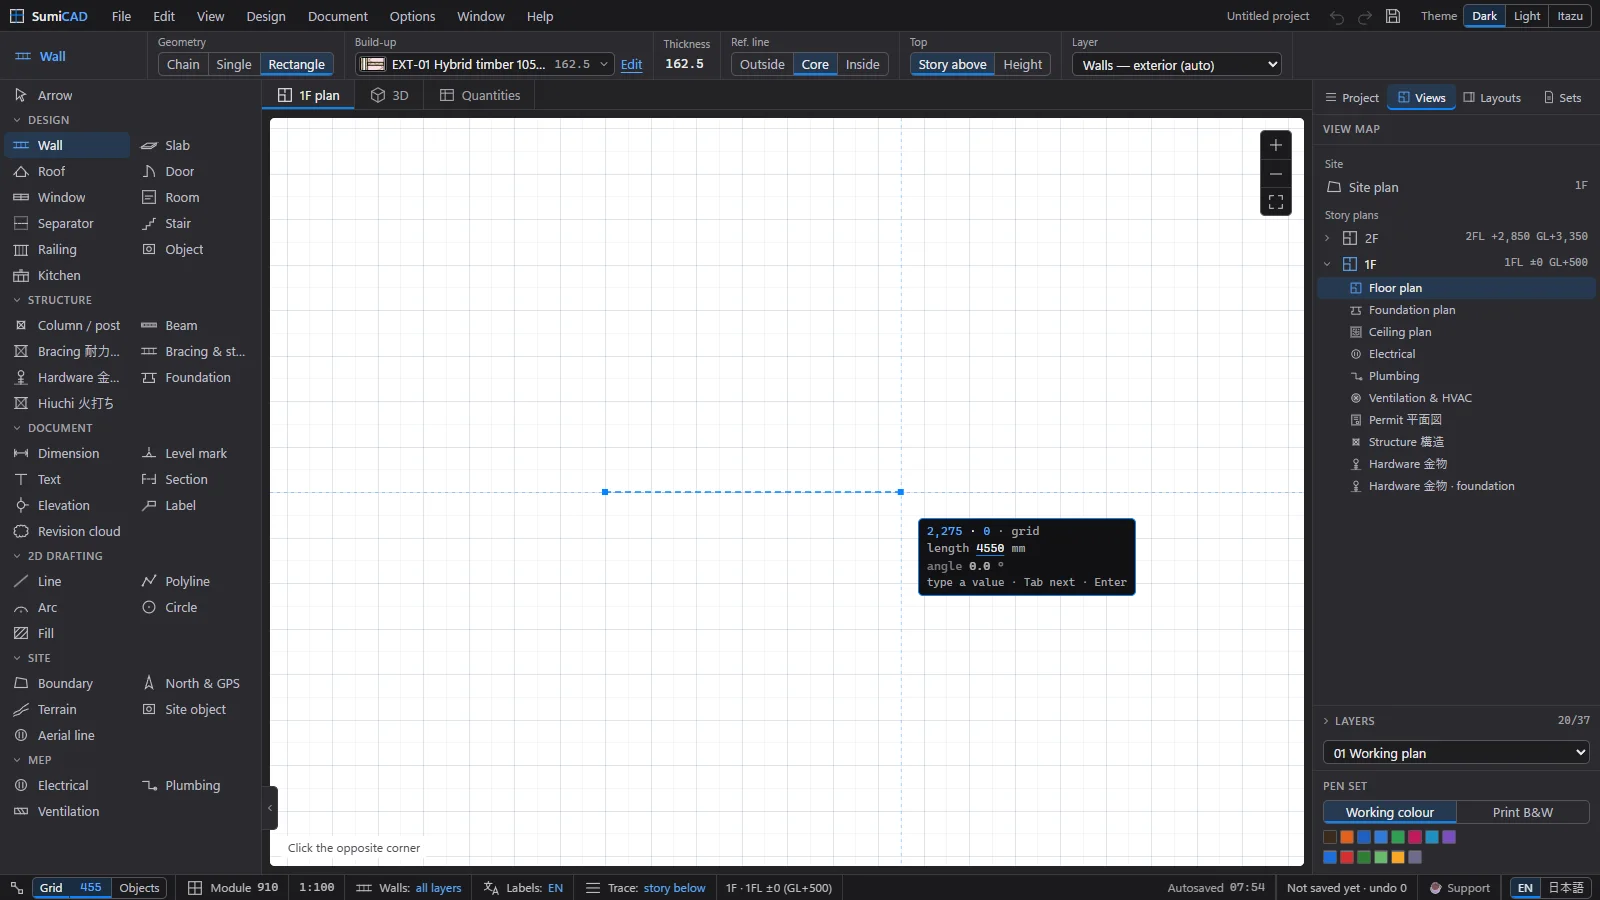Open the 01 Working plan dropdown
1600x900 pixels.
pyautogui.click(x=1456, y=753)
